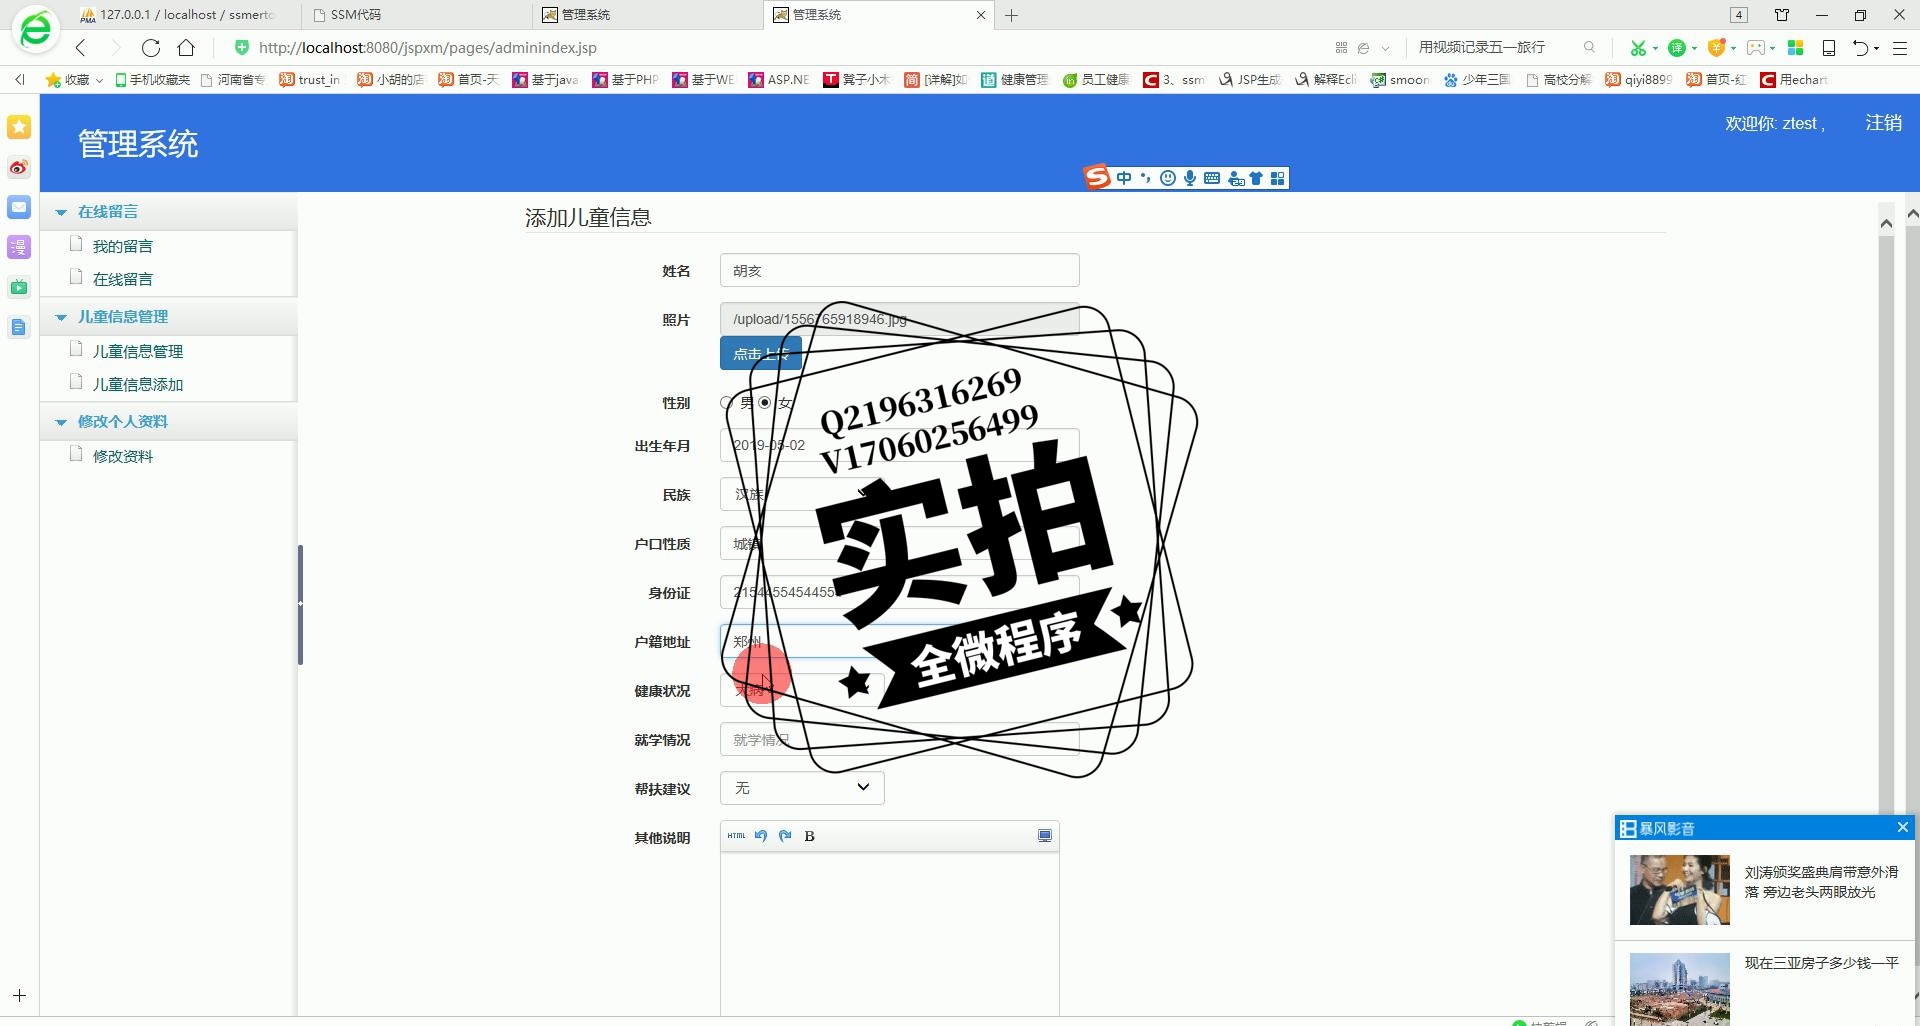
Task: Open the trust_in bookmark
Action: [310, 80]
